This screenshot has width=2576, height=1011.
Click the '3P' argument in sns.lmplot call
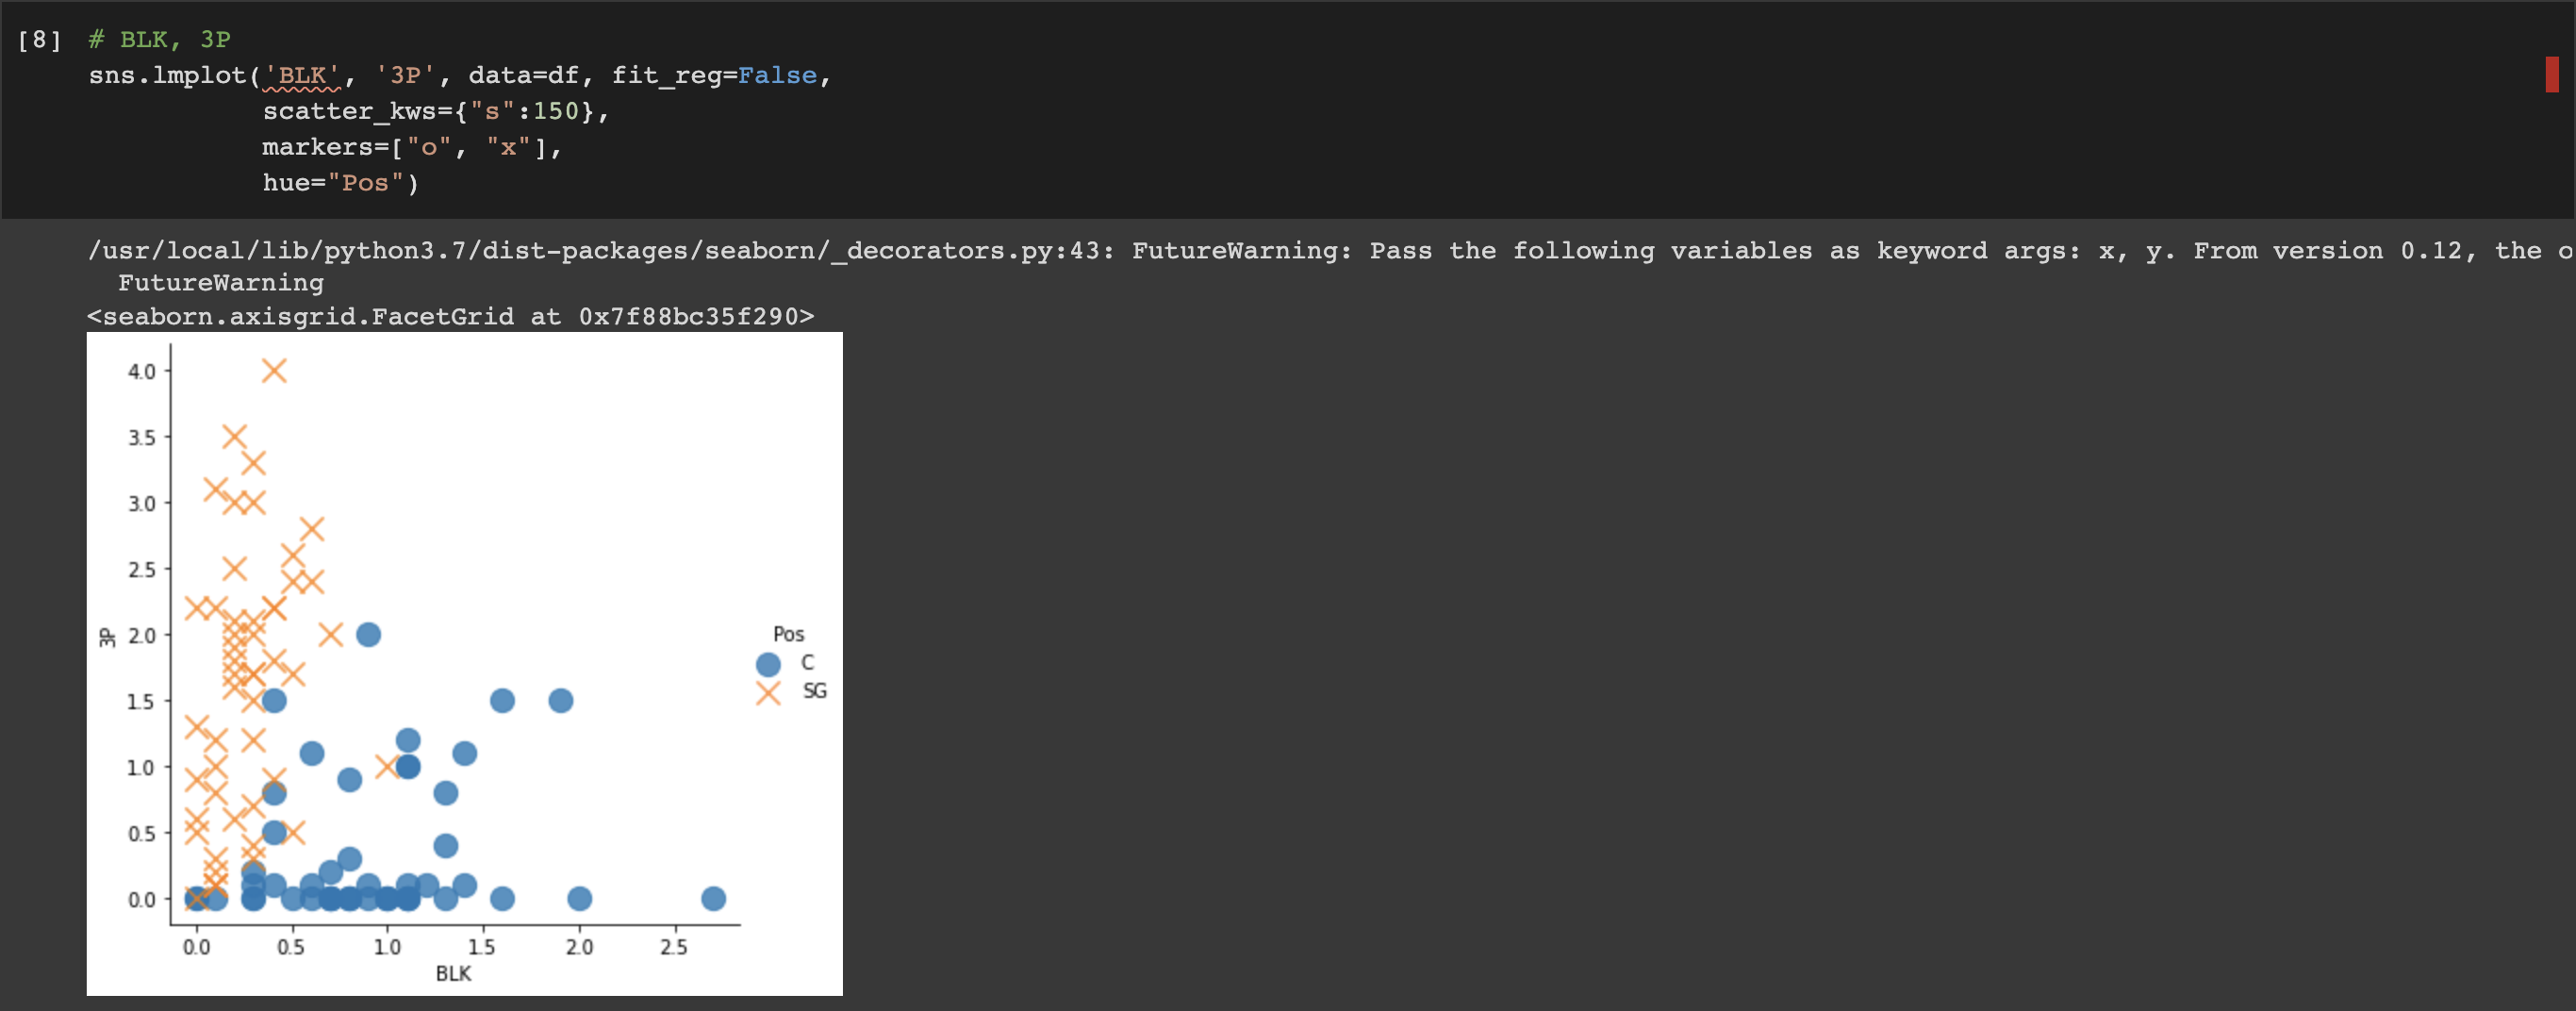[405, 76]
